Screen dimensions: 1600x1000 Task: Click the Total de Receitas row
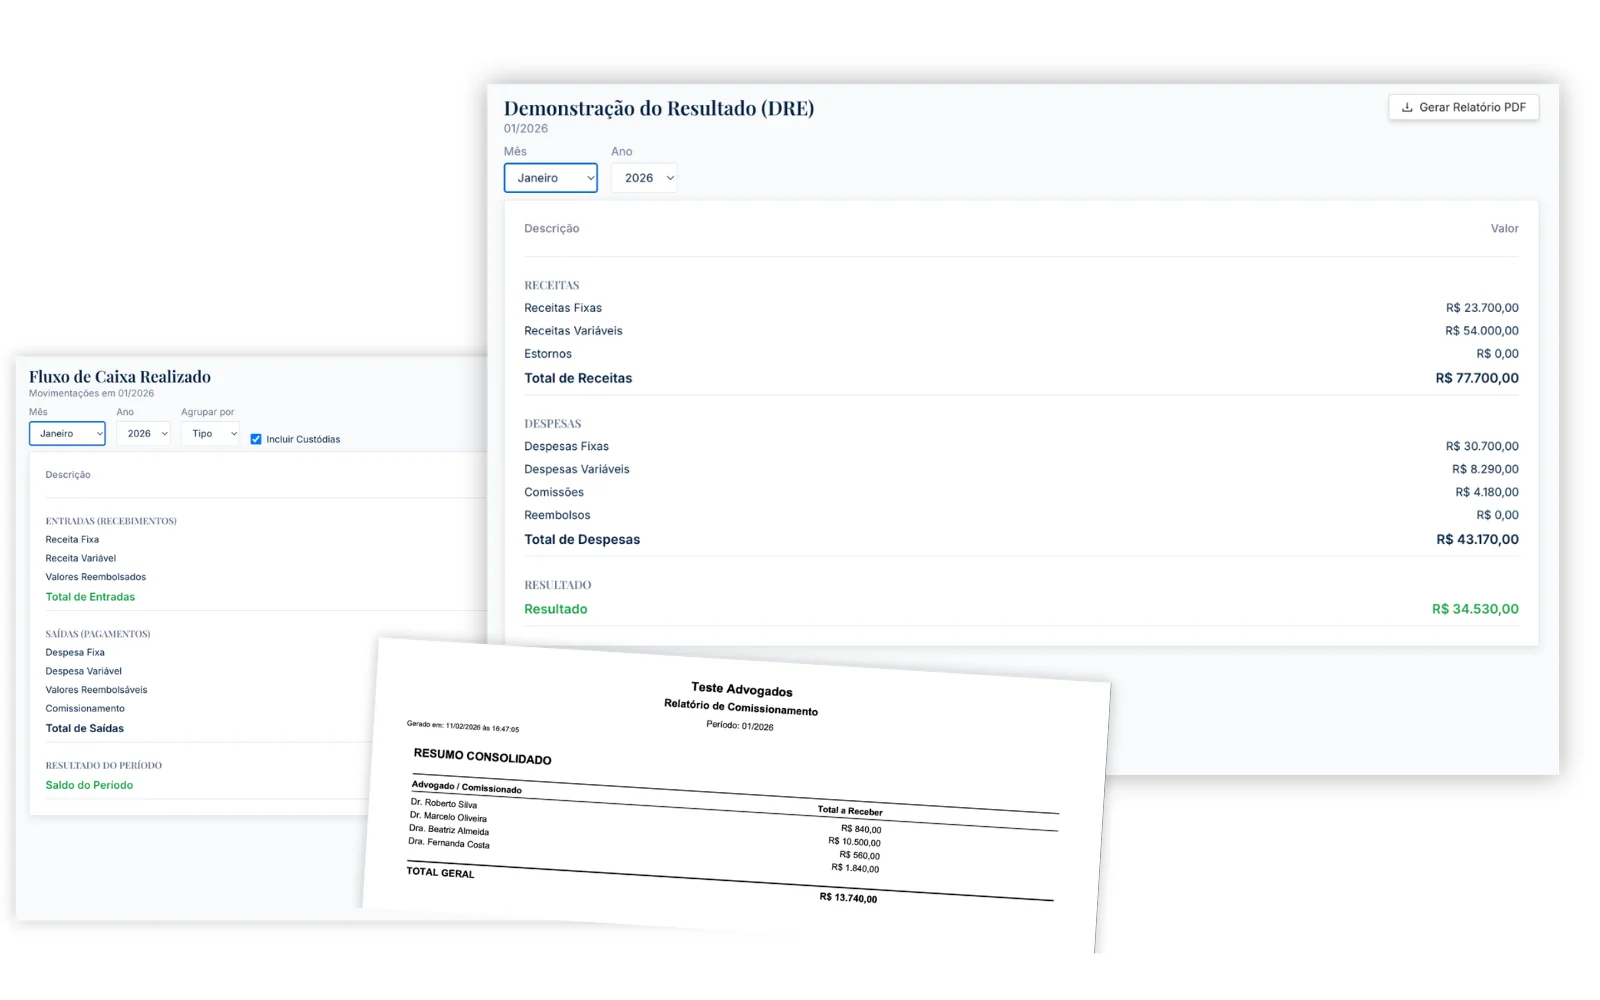click(x=1021, y=378)
